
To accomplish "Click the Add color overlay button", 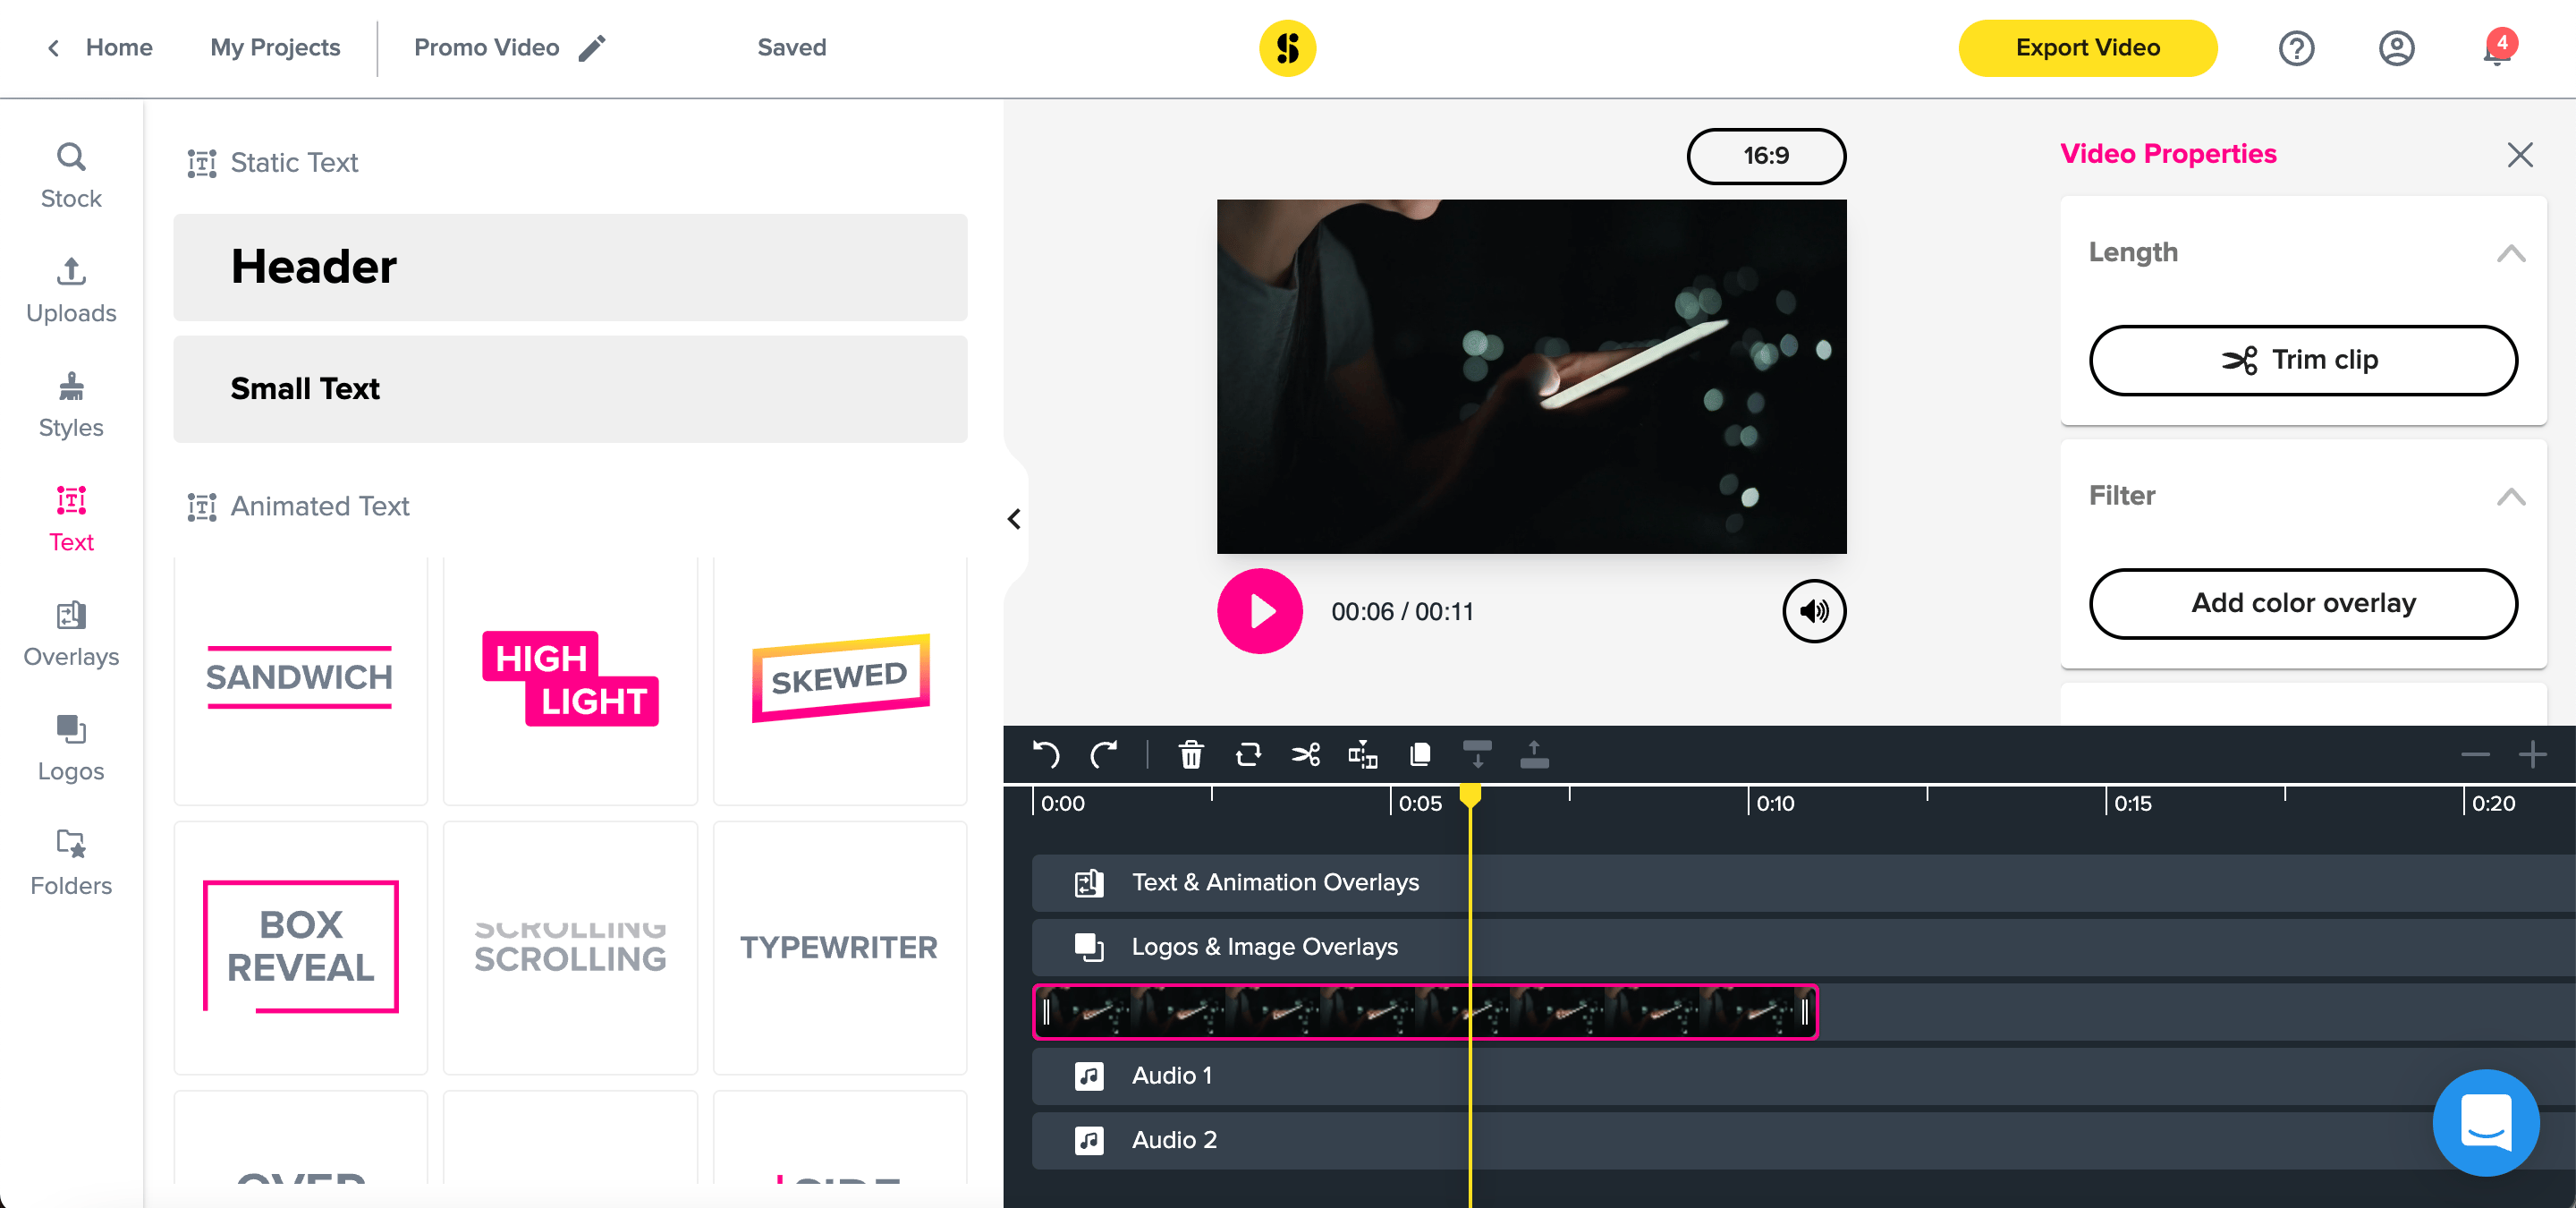I will pyautogui.click(x=2302, y=603).
